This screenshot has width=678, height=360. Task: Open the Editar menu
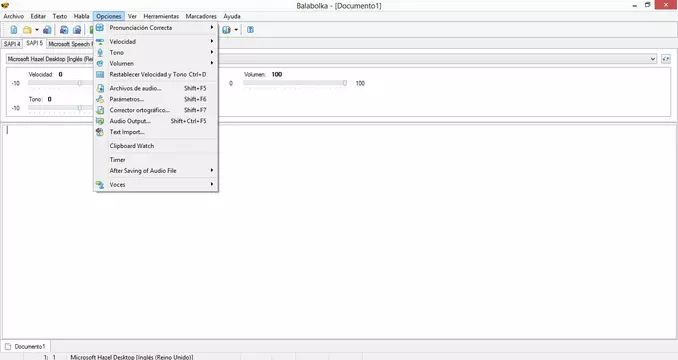coord(38,16)
